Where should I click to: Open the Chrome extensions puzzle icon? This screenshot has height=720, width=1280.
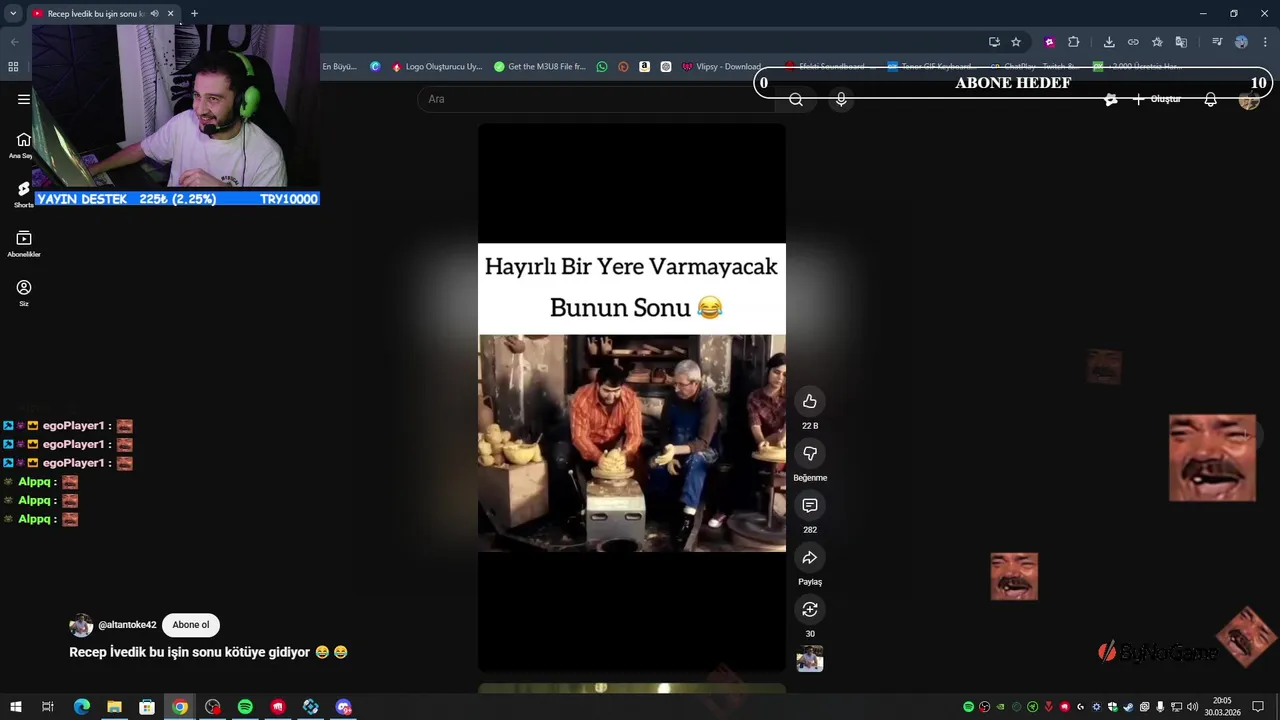[x=1074, y=42]
